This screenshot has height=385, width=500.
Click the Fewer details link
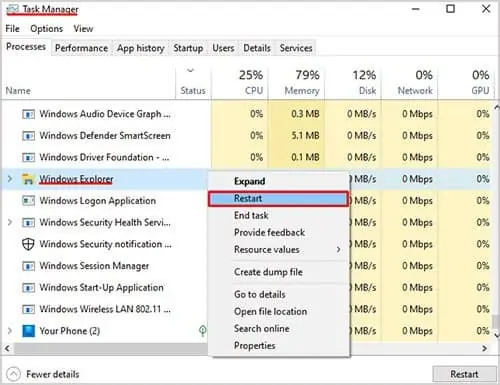click(x=53, y=374)
